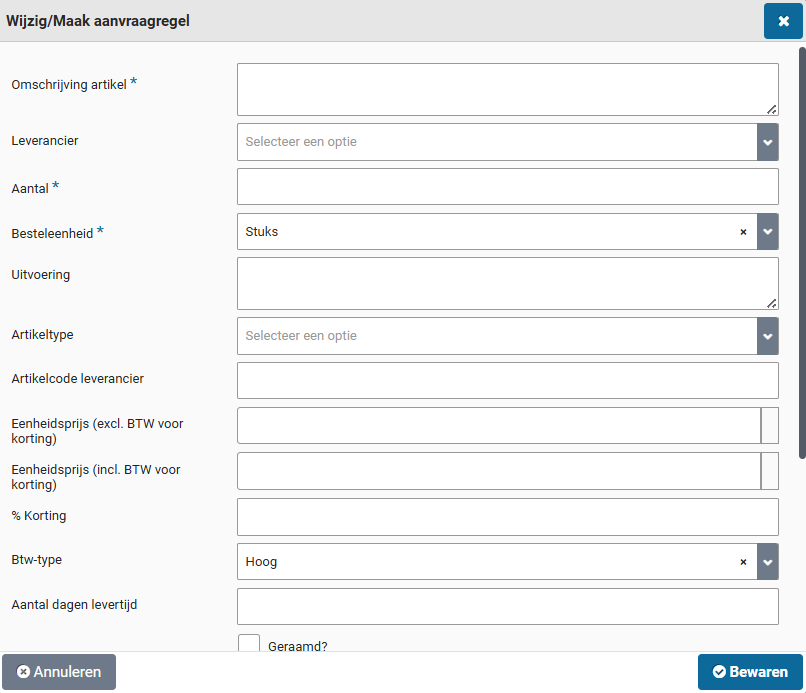The width and height of the screenshot is (806, 693).
Task: Close the dialog with the X icon
Action: pyautogui.click(x=783, y=21)
